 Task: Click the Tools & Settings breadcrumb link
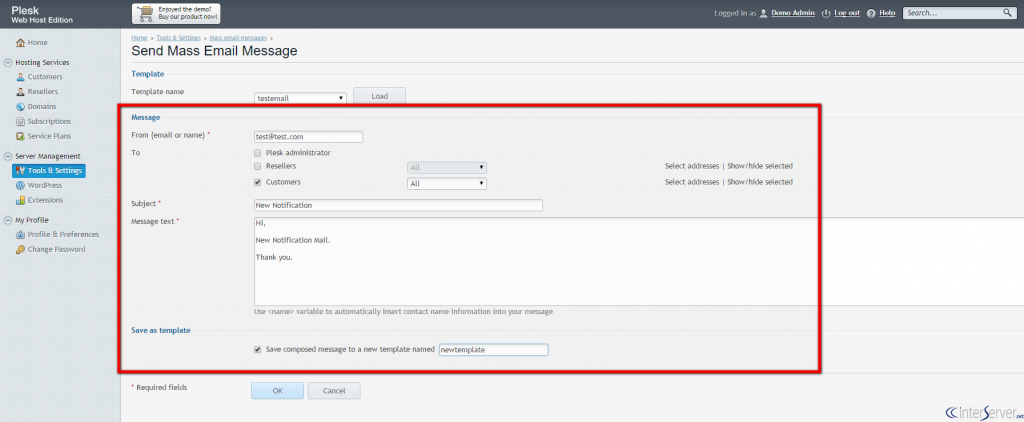click(178, 38)
